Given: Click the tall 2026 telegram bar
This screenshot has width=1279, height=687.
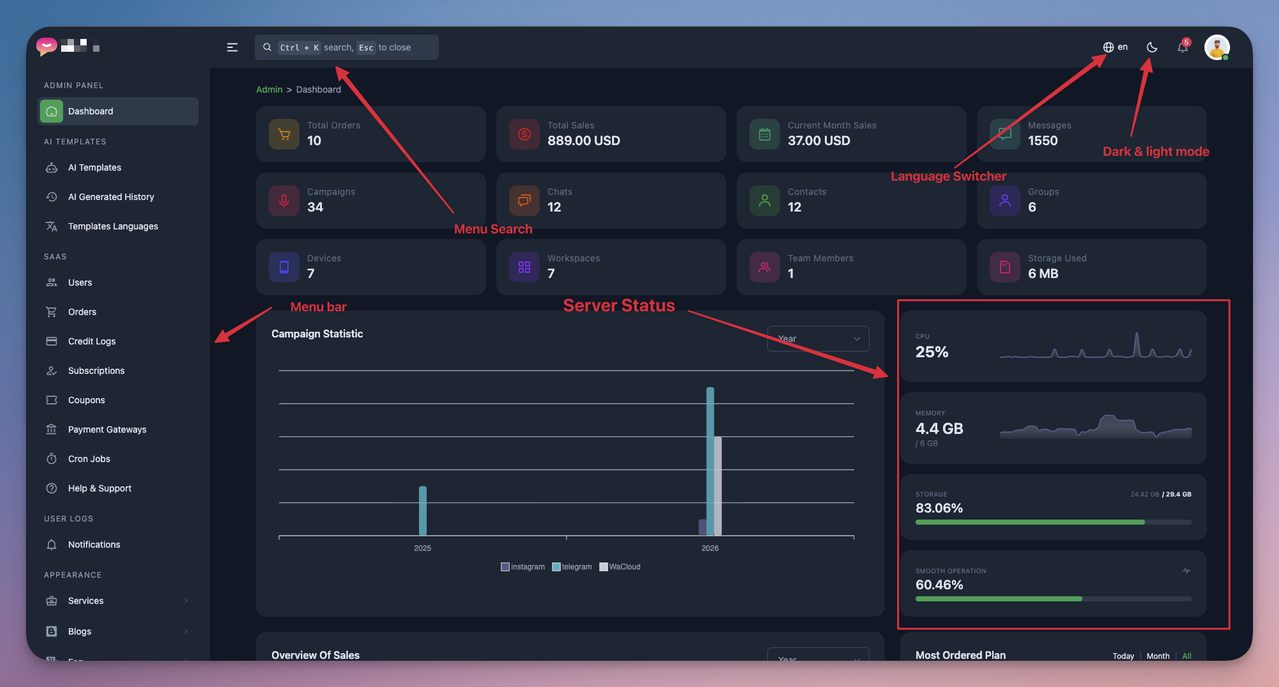Looking at the screenshot, I should [710, 461].
